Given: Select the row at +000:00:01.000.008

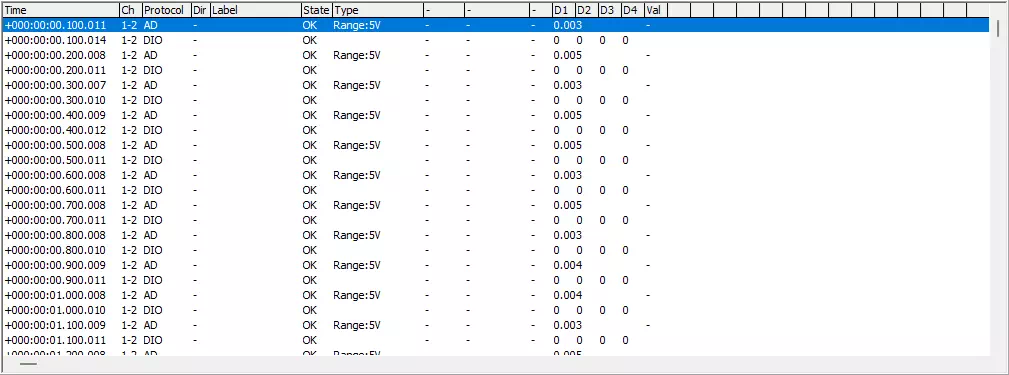Looking at the screenshot, I should click(x=495, y=295).
